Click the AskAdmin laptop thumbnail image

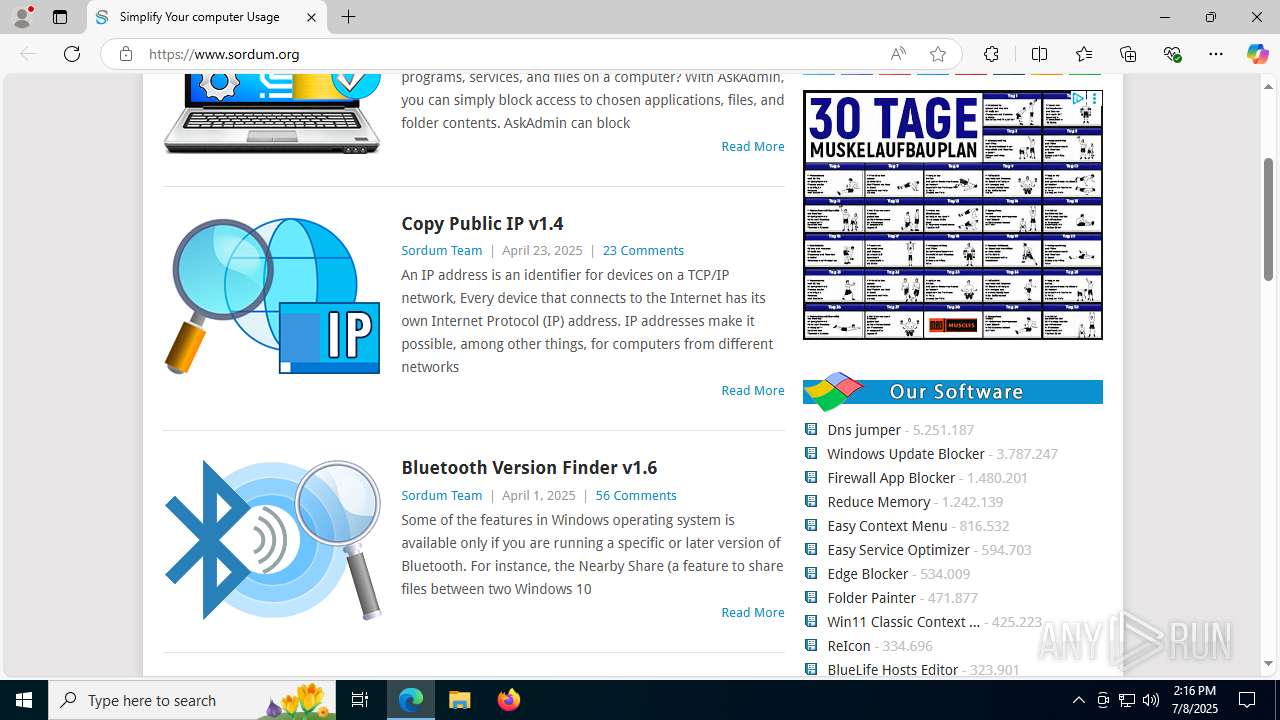pyautogui.click(x=272, y=112)
